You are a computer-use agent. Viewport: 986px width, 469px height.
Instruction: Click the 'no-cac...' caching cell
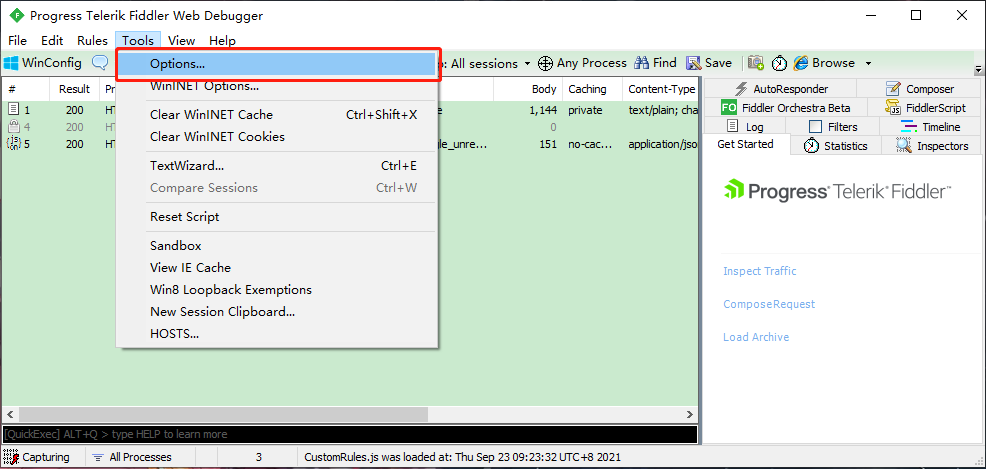click(588, 144)
